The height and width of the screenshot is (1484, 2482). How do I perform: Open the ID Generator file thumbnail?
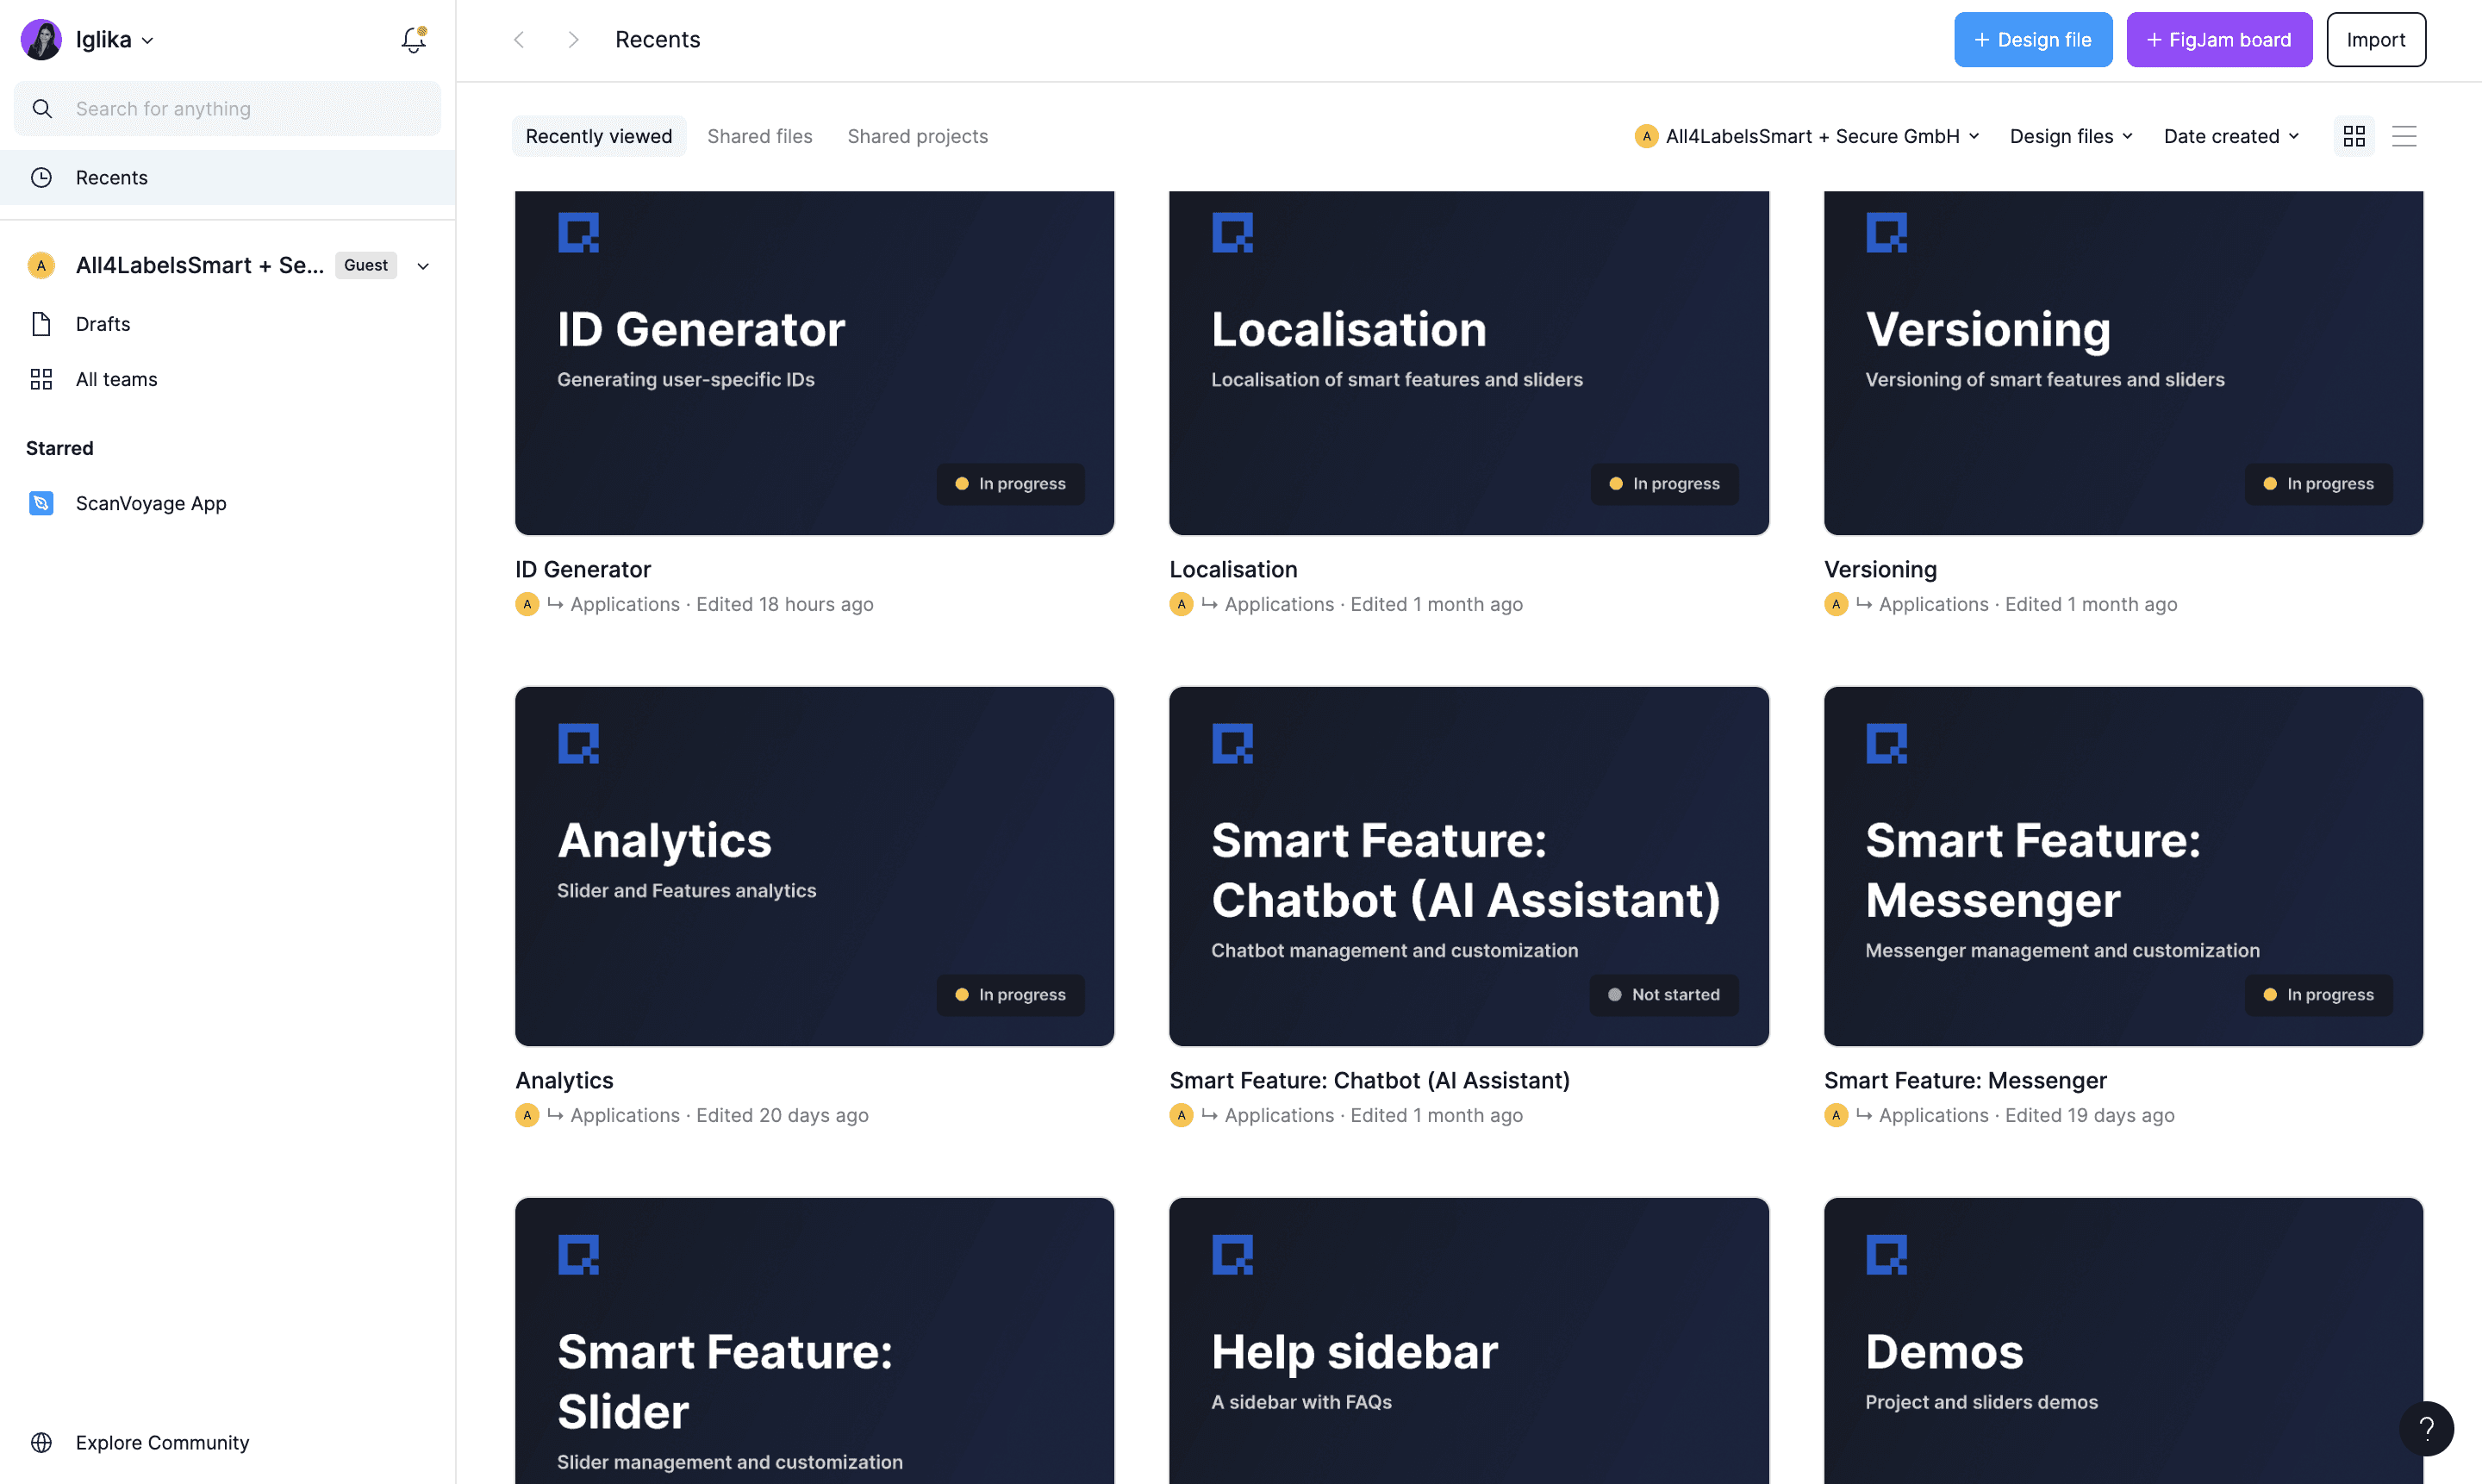(x=814, y=362)
